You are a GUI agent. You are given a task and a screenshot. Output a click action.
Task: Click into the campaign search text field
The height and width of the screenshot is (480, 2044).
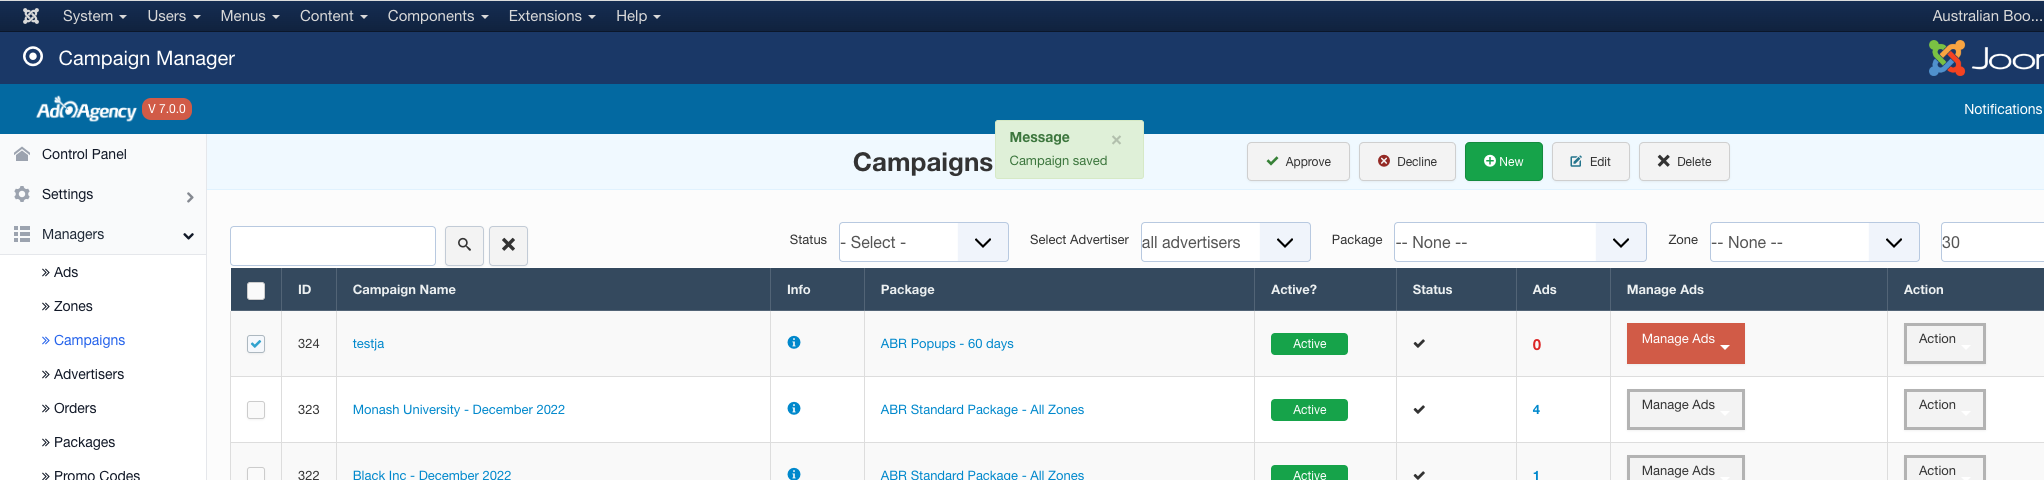pyautogui.click(x=332, y=245)
